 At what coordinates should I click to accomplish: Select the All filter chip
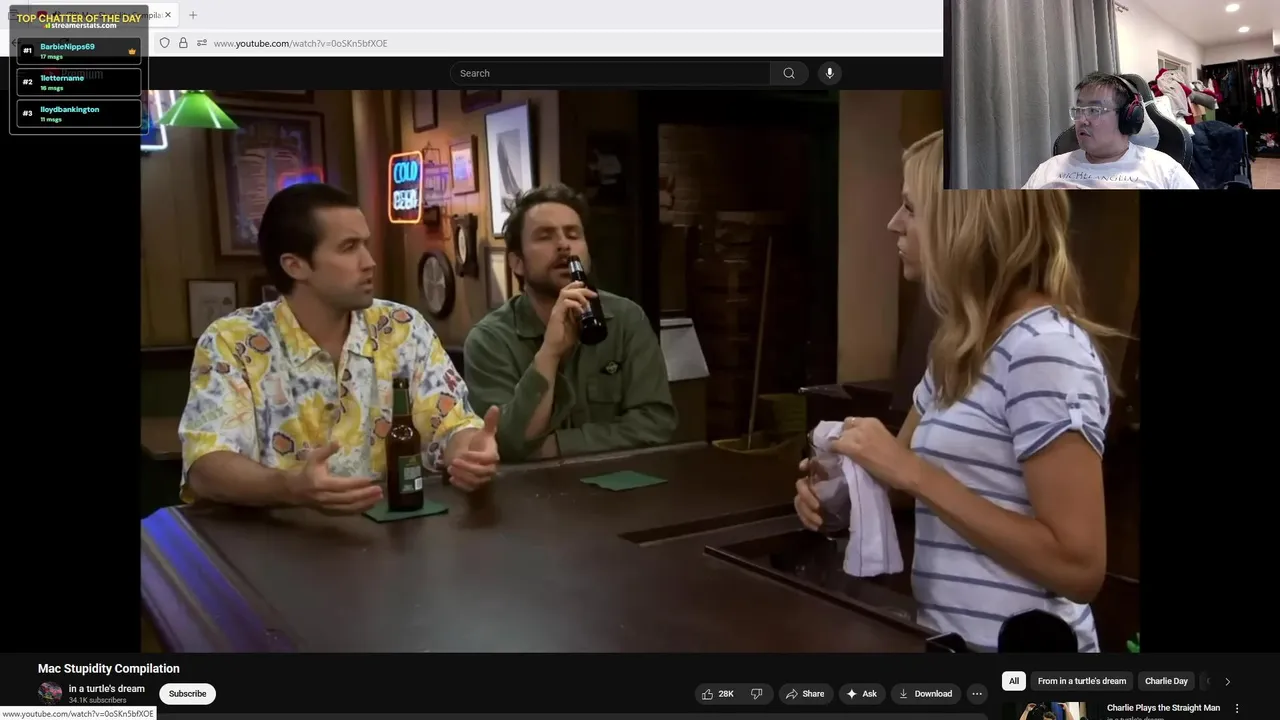(x=1014, y=681)
